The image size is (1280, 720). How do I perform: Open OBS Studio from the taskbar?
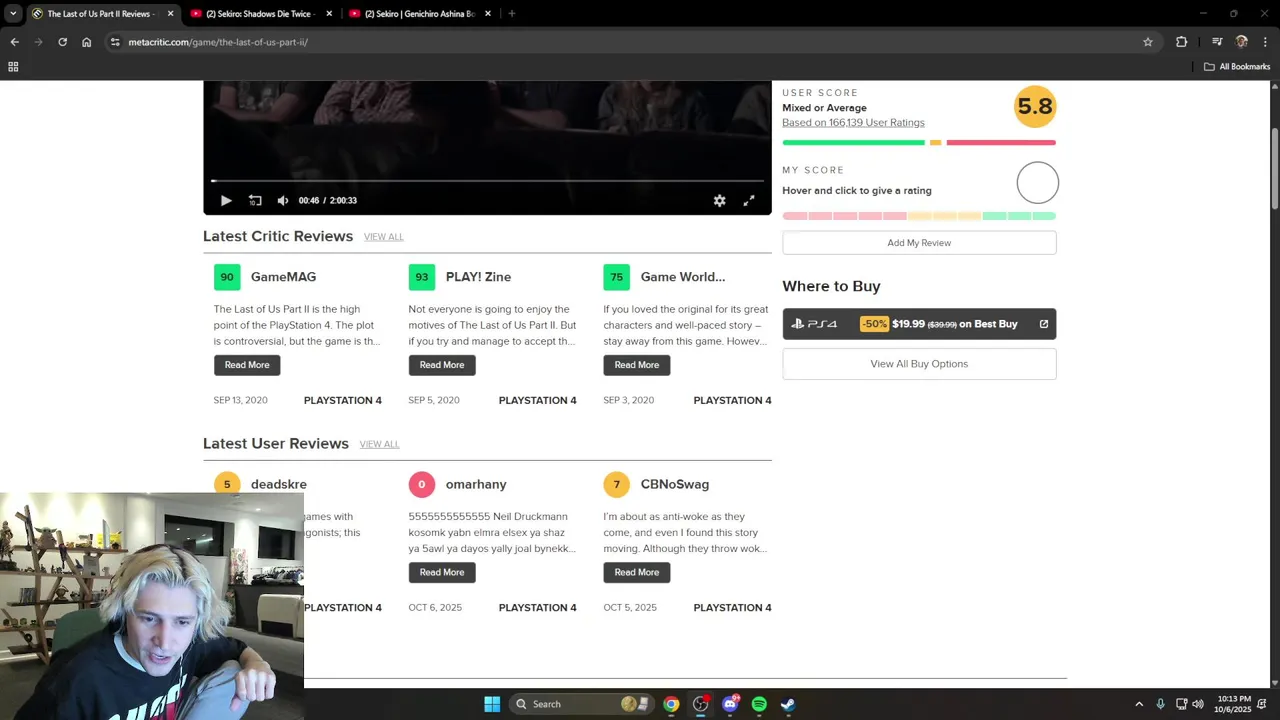pos(701,704)
